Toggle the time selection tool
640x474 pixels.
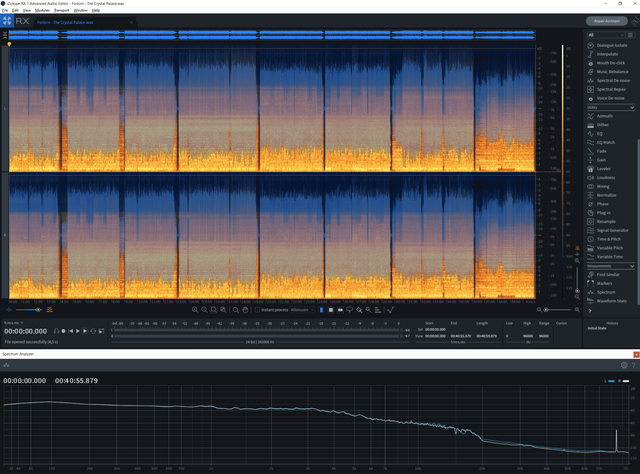coord(321,310)
